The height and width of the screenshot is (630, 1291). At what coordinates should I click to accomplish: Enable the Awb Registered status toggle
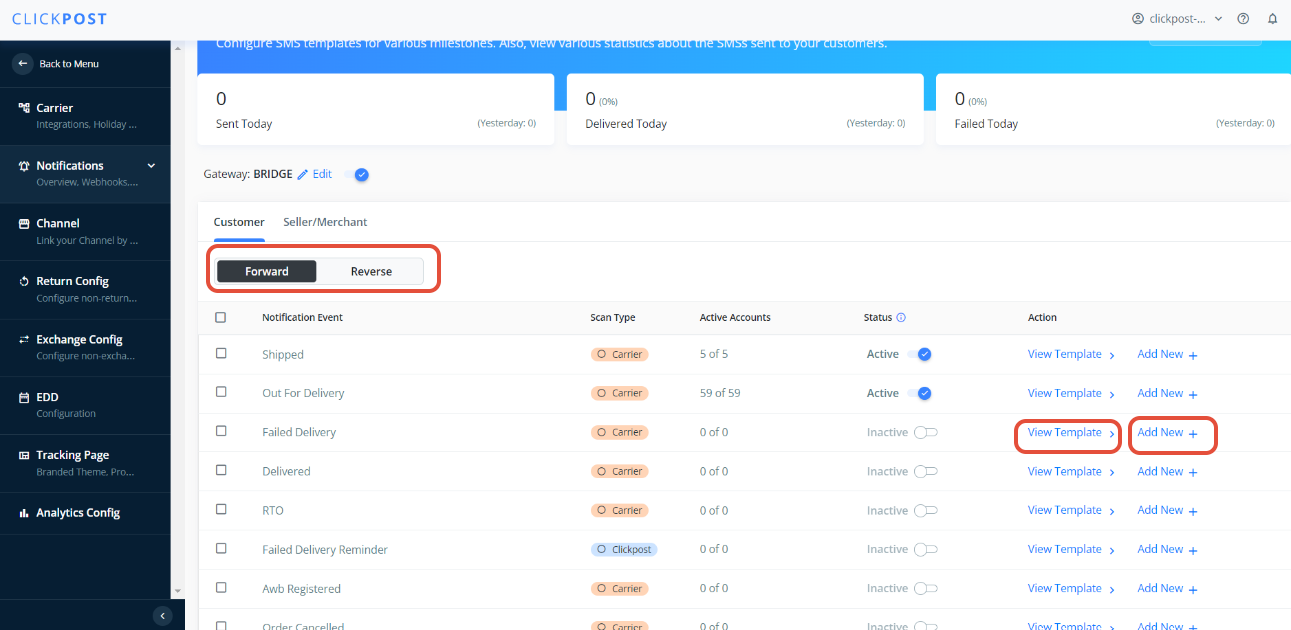click(926, 588)
